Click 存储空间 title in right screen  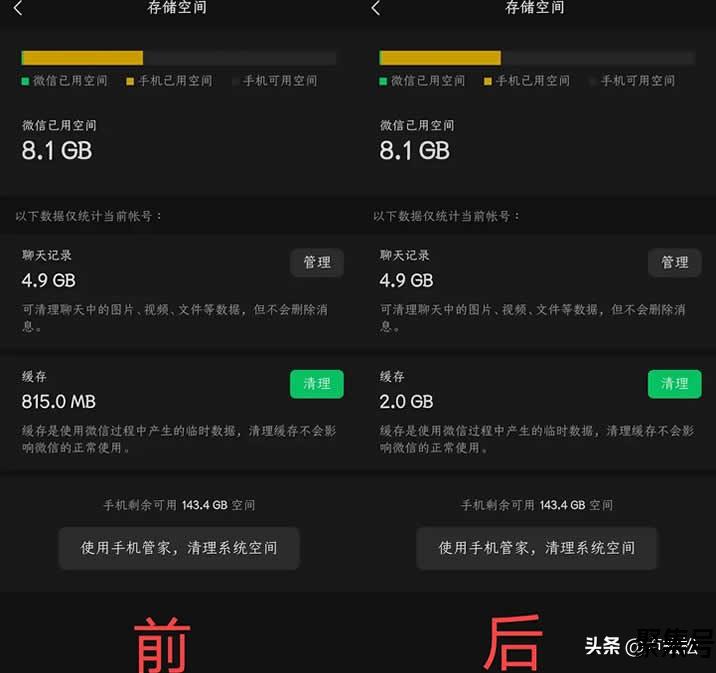[x=535, y=7]
